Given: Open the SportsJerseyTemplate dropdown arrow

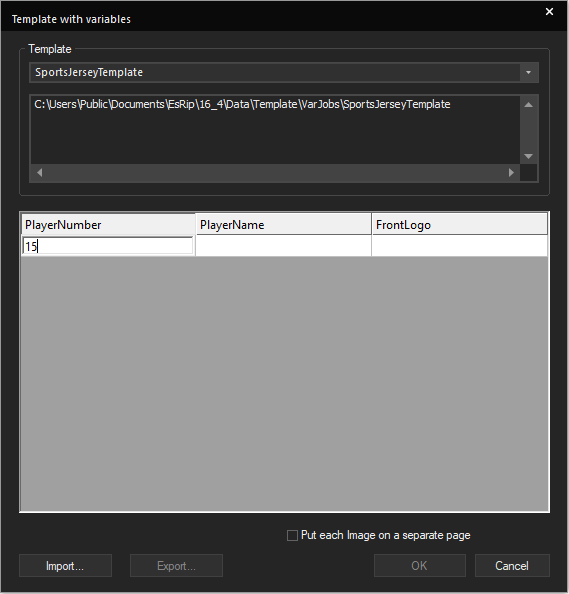Looking at the screenshot, I should pyautogui.click(x=528, y=72).
